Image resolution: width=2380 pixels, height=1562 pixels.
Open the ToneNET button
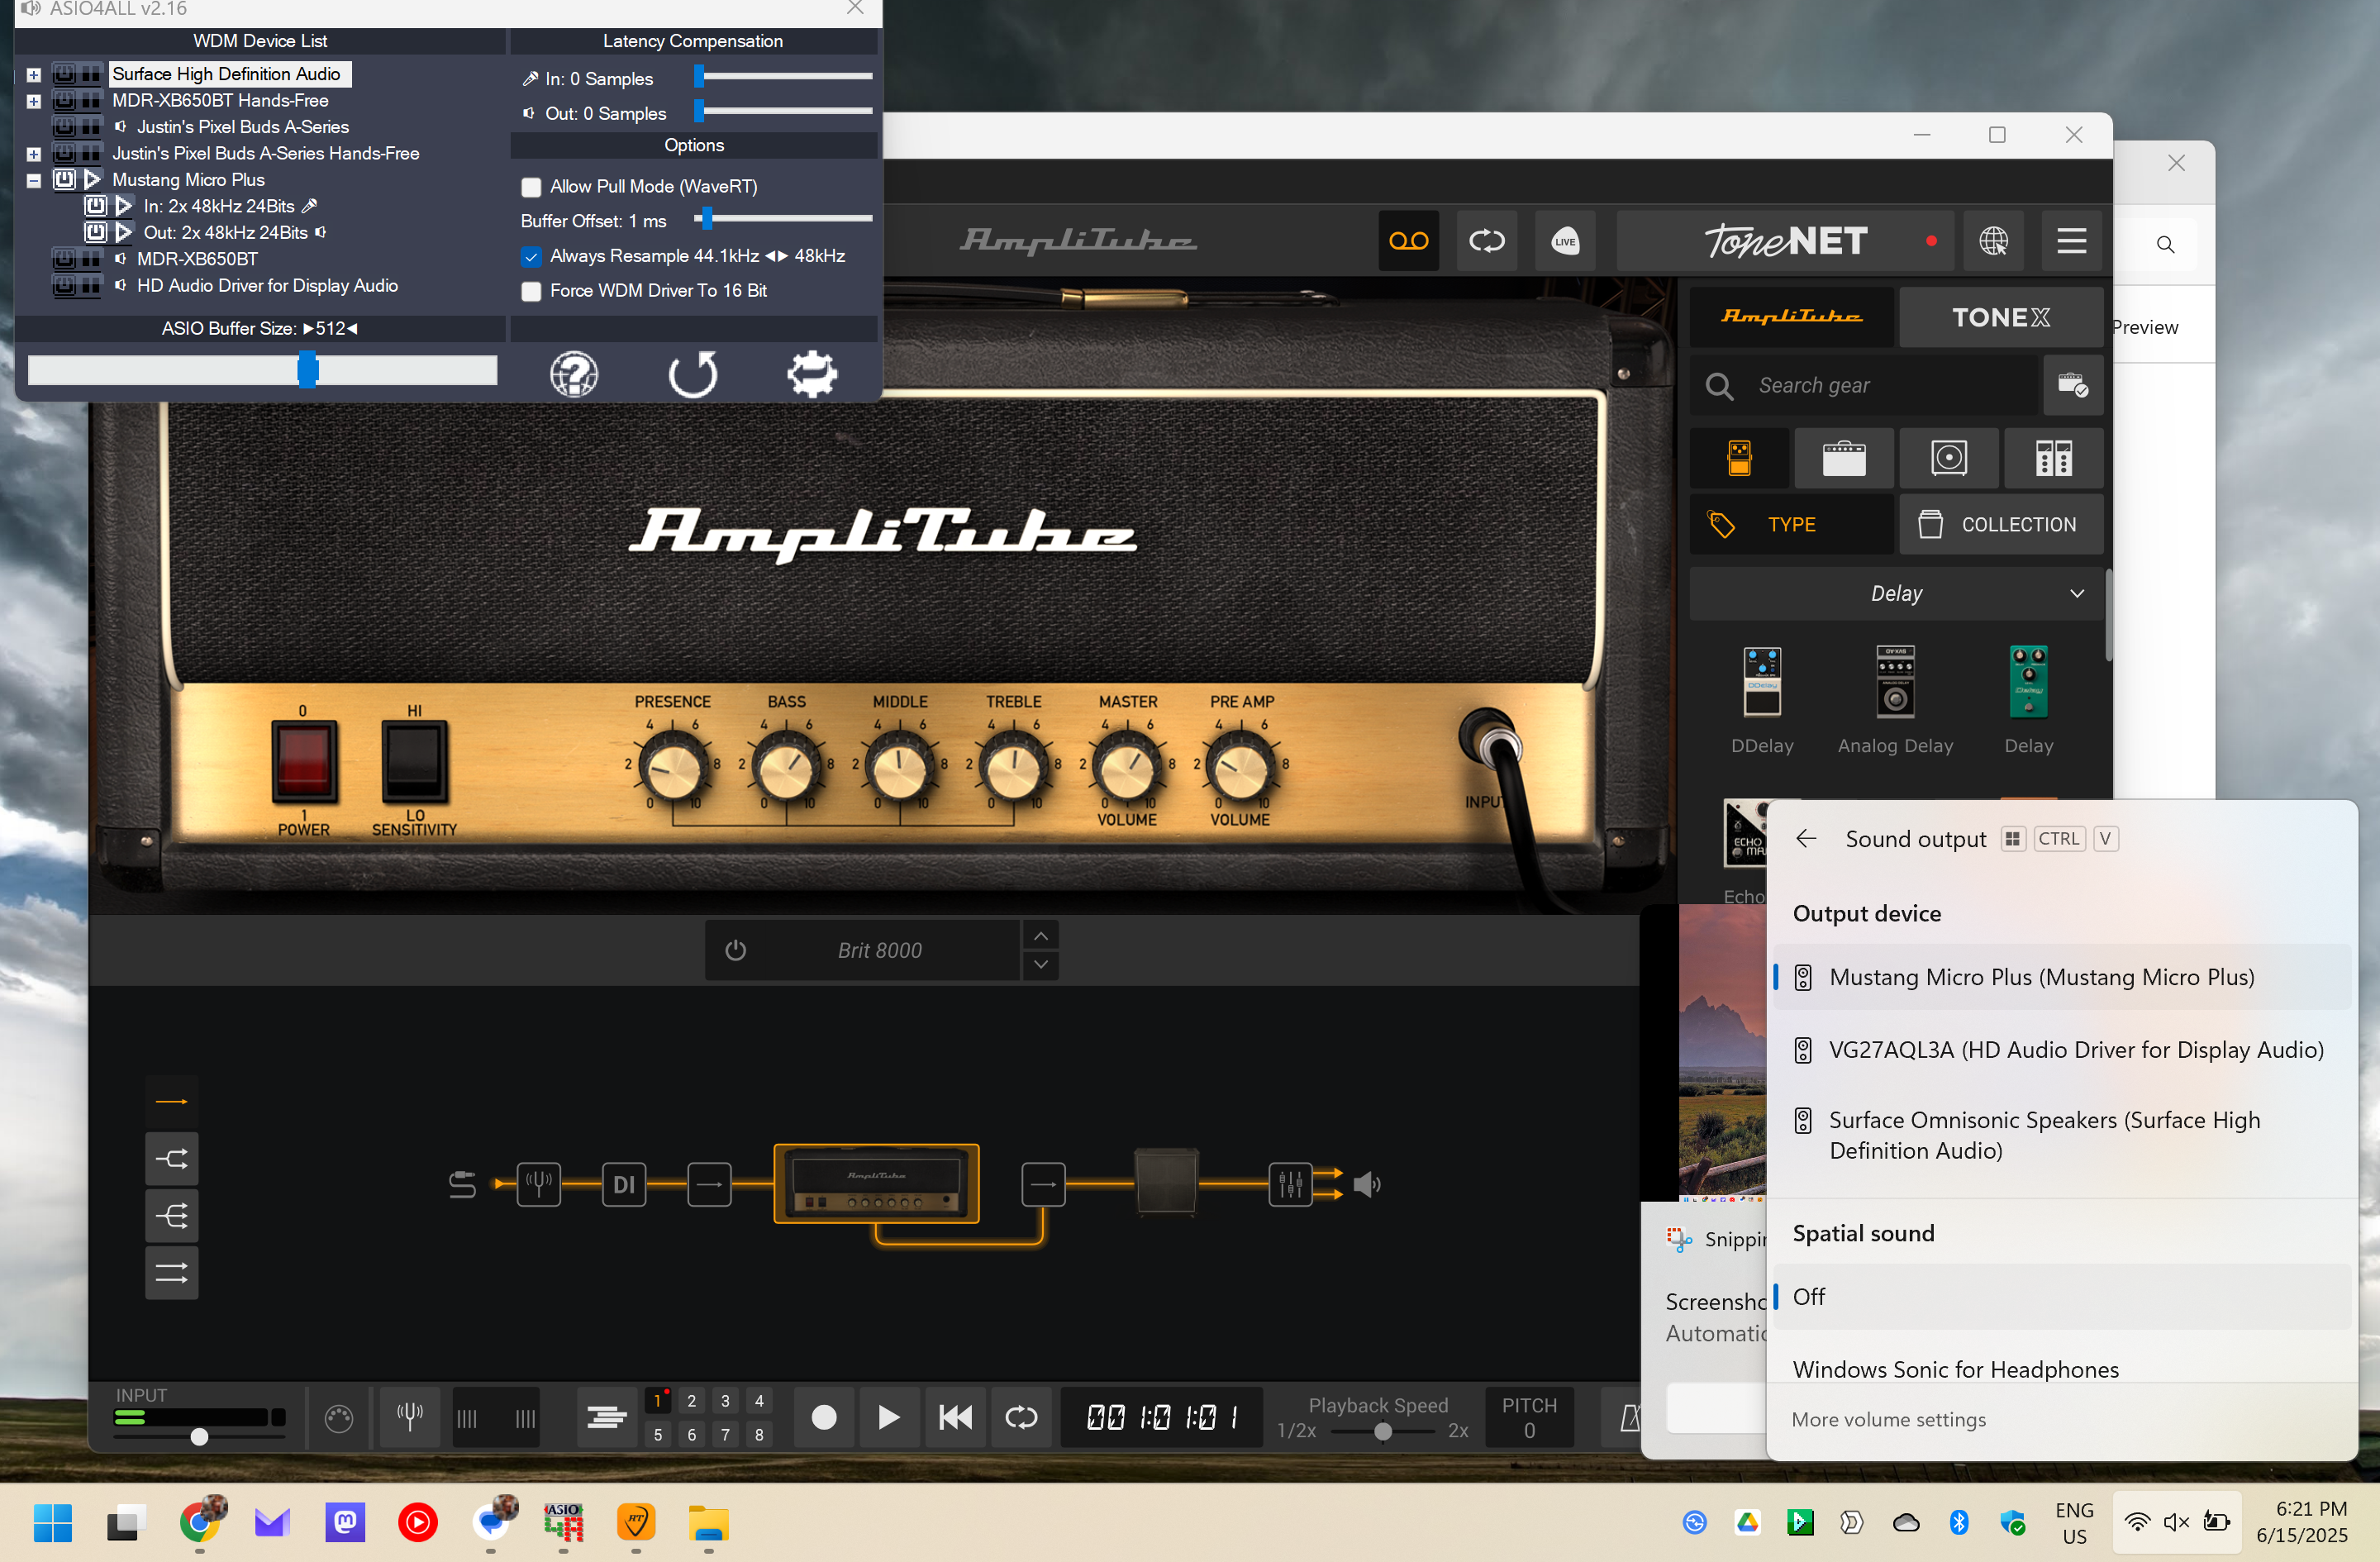1785,240
